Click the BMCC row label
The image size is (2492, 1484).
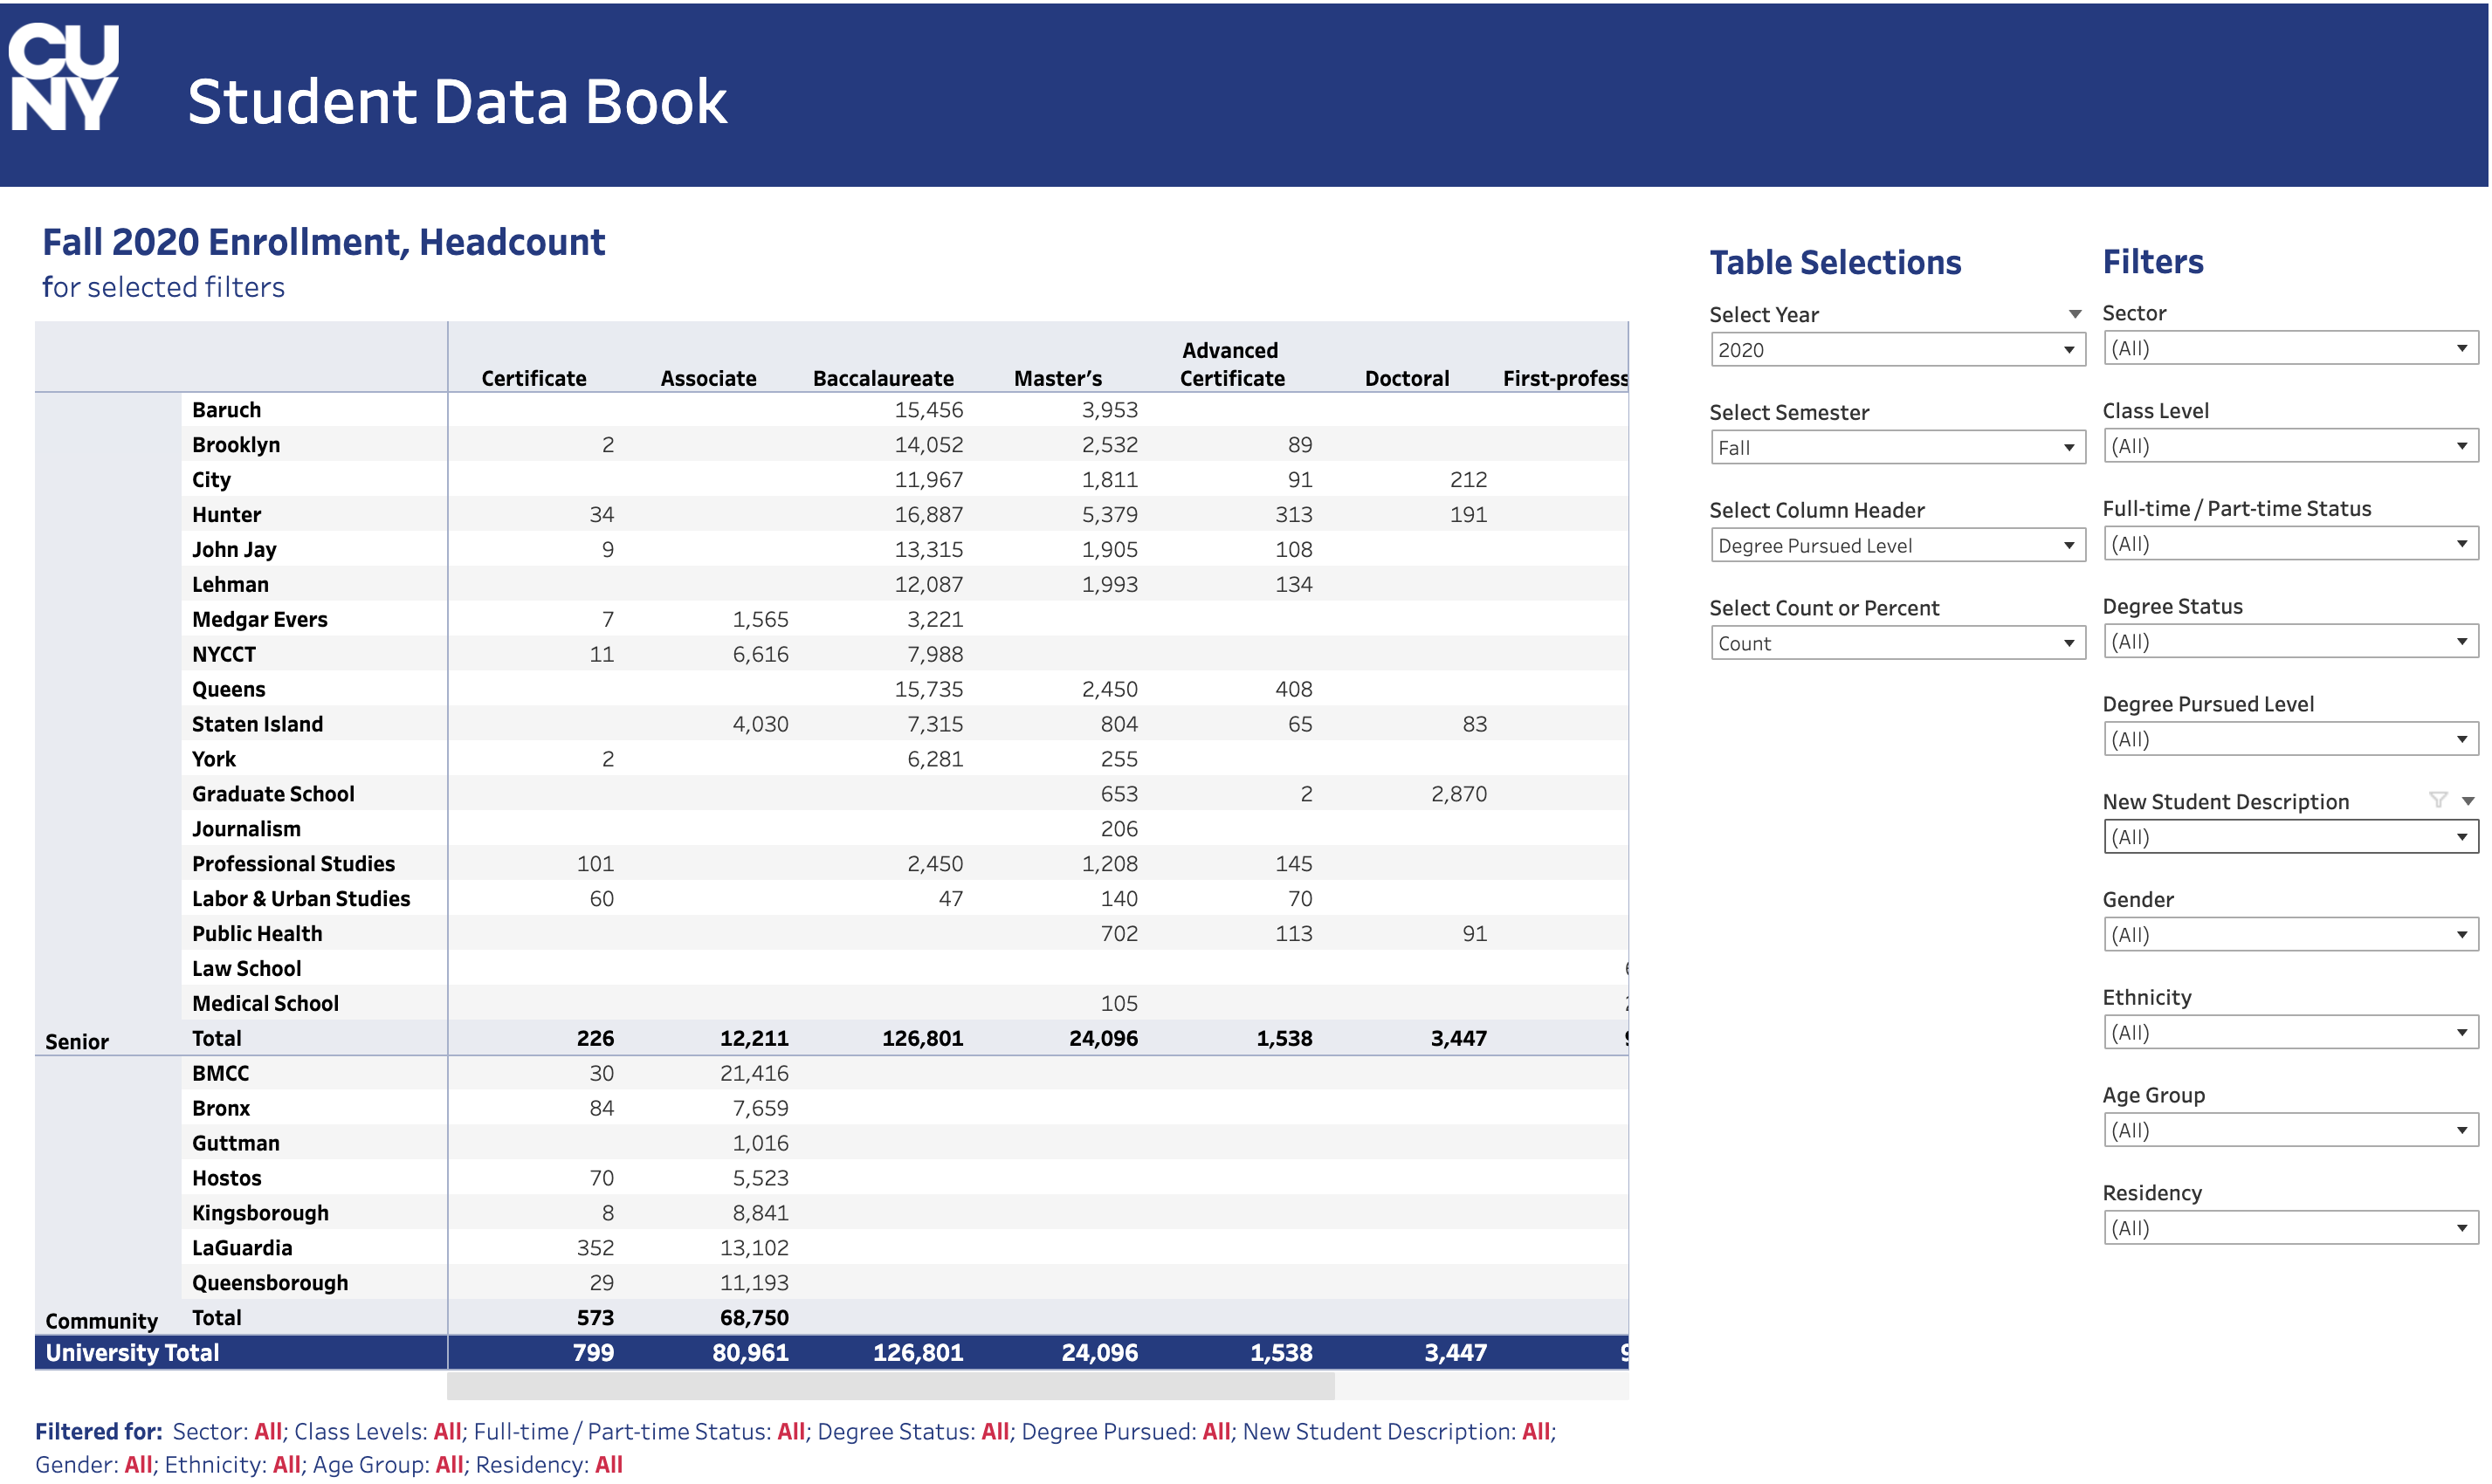tap(220, 1074)
